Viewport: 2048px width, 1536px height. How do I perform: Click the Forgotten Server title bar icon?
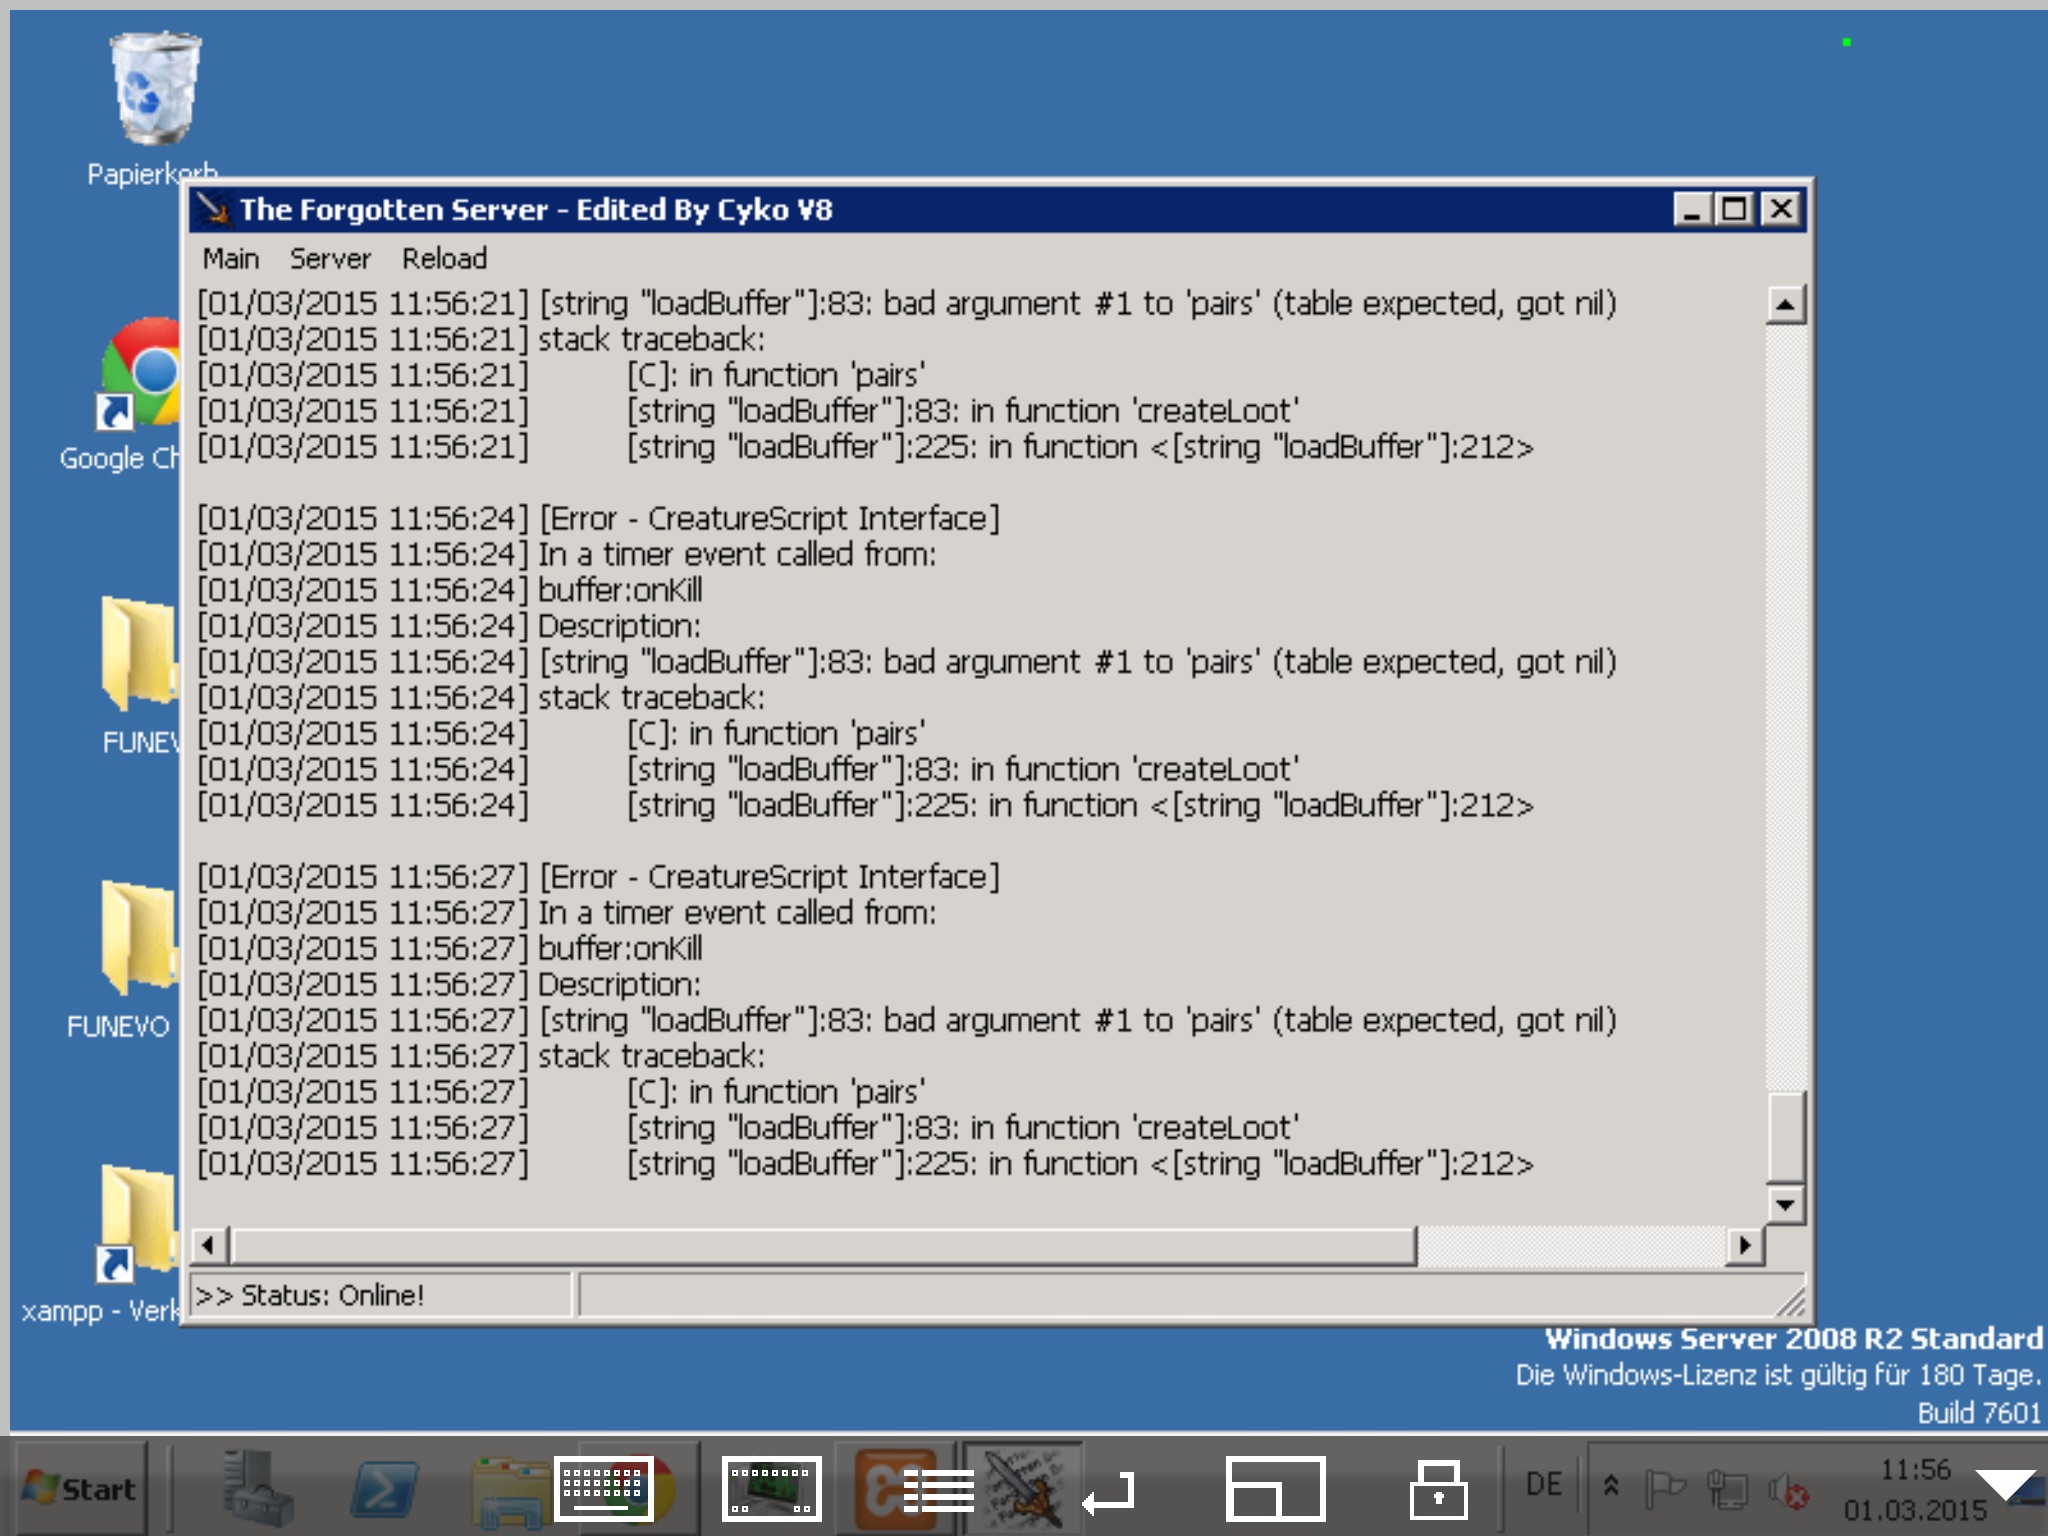coord(212,209)
